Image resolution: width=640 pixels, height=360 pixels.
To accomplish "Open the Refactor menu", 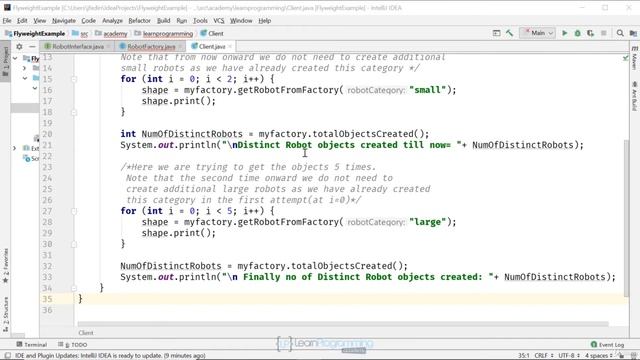I will click(140, 20).
